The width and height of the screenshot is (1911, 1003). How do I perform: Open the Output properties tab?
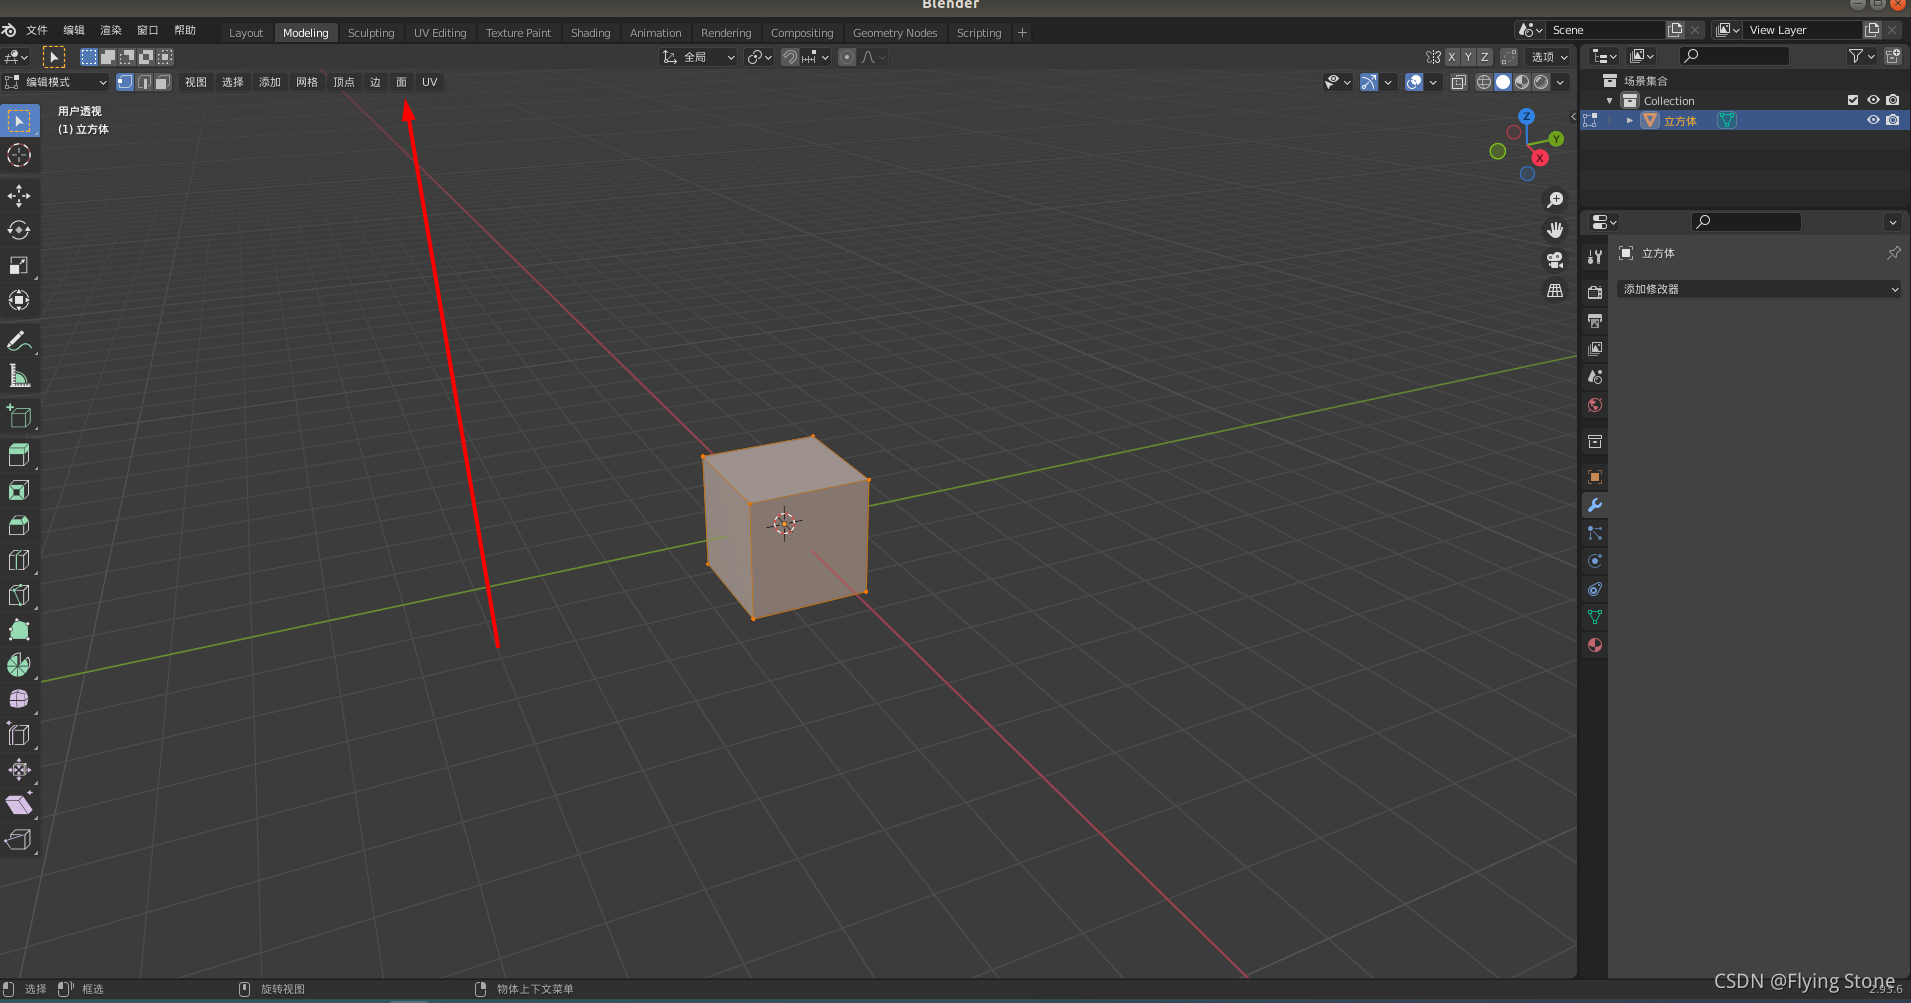1595,321
